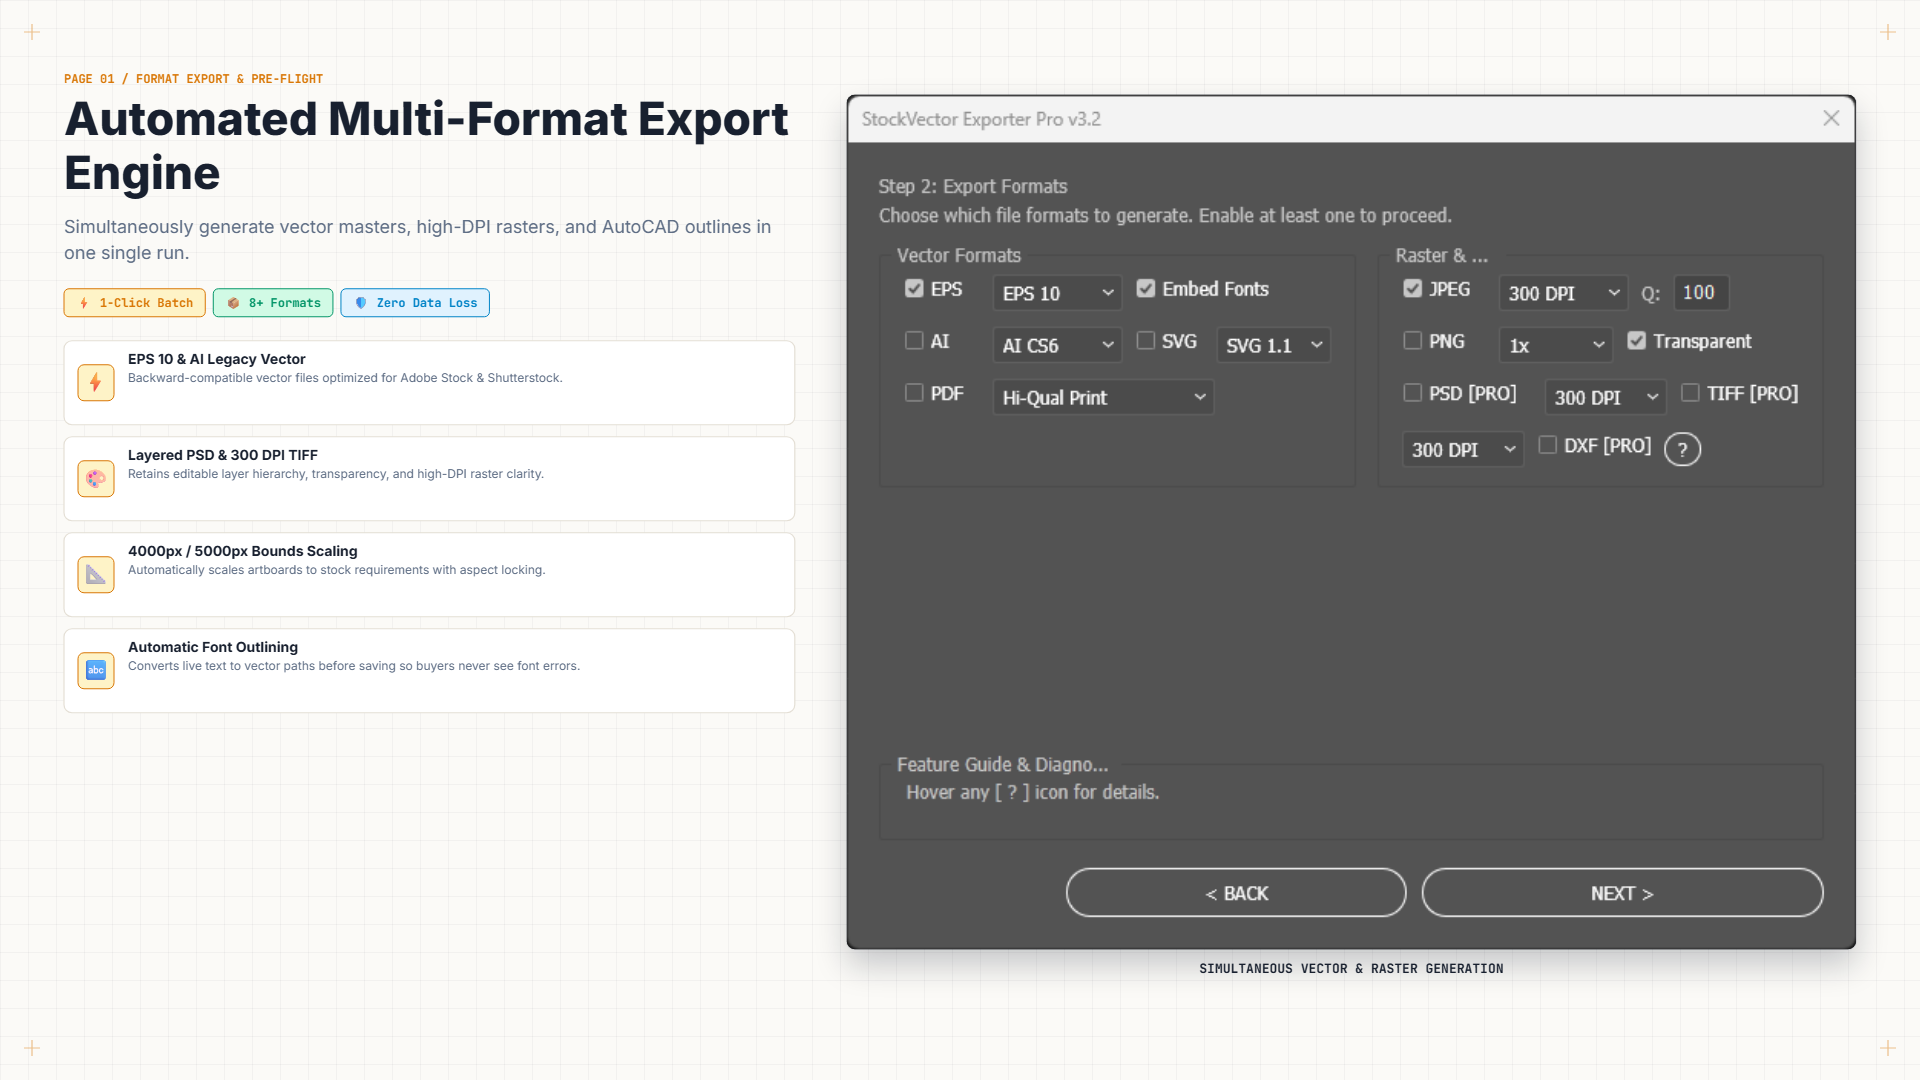Viewport: 1920px width, 1080px height.
Task: Click the Q: quality label
Action: click(x=1650, y=294)
